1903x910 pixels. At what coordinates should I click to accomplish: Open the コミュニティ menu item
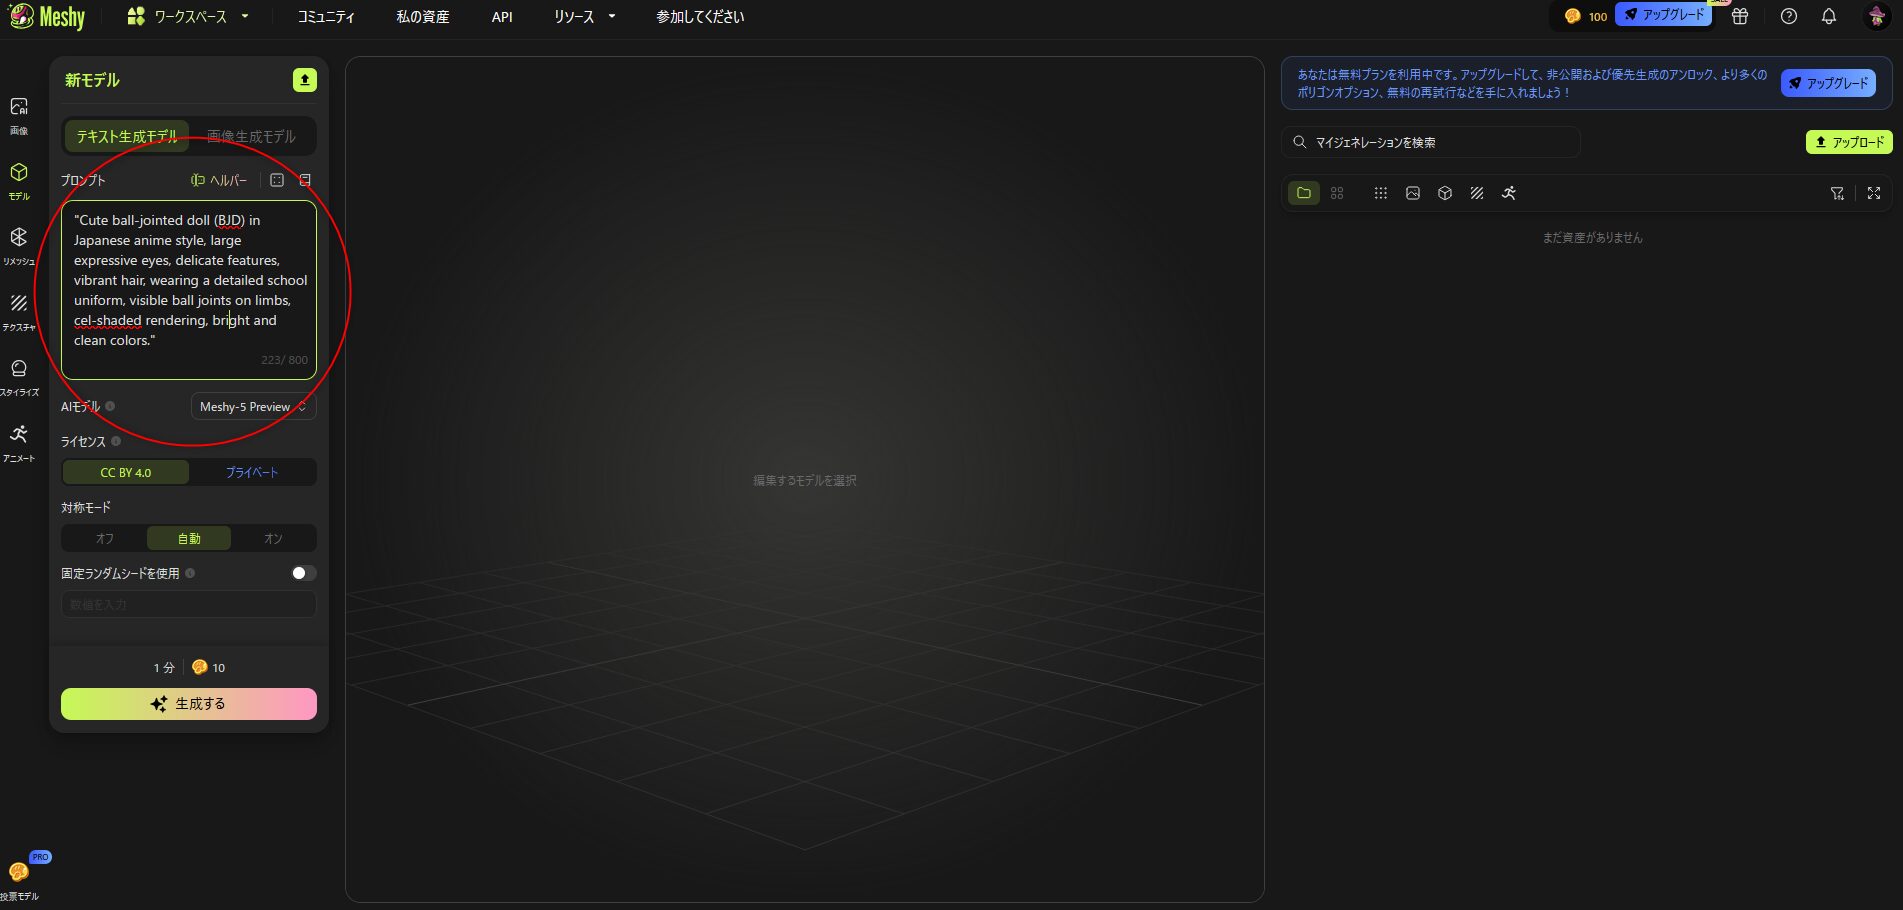coord(326,16)
